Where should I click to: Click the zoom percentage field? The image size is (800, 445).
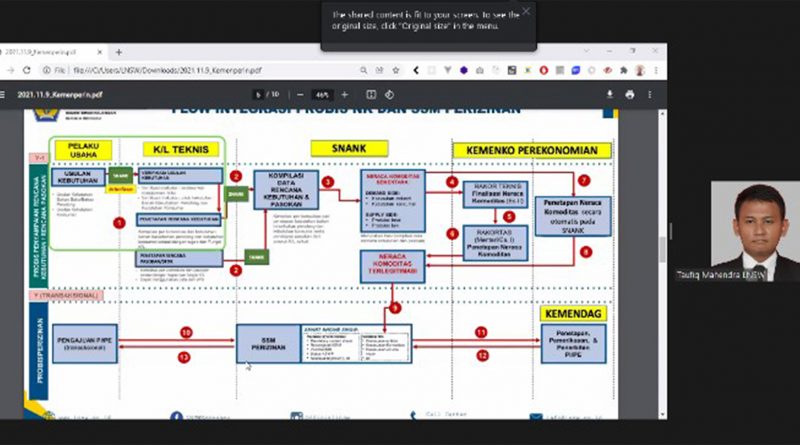point(321,94)
